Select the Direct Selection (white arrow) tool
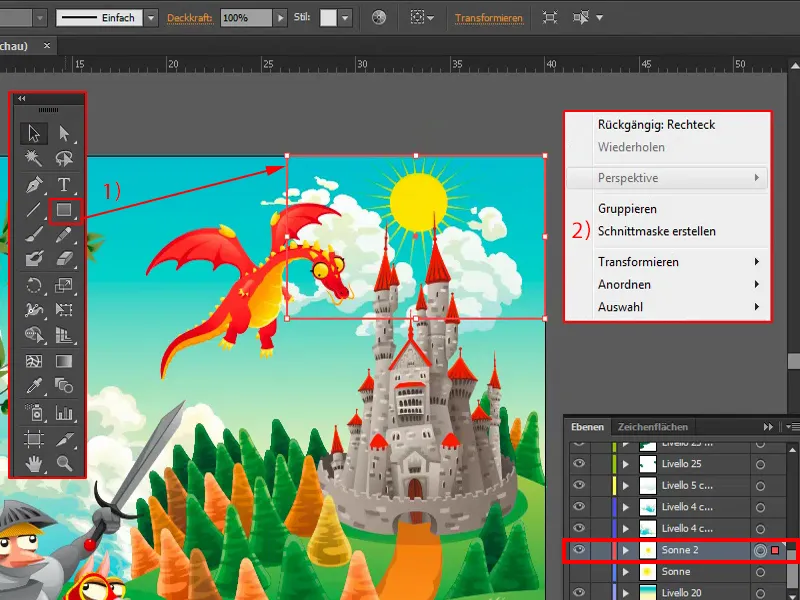800x600 pixels. tap(64, 133)
